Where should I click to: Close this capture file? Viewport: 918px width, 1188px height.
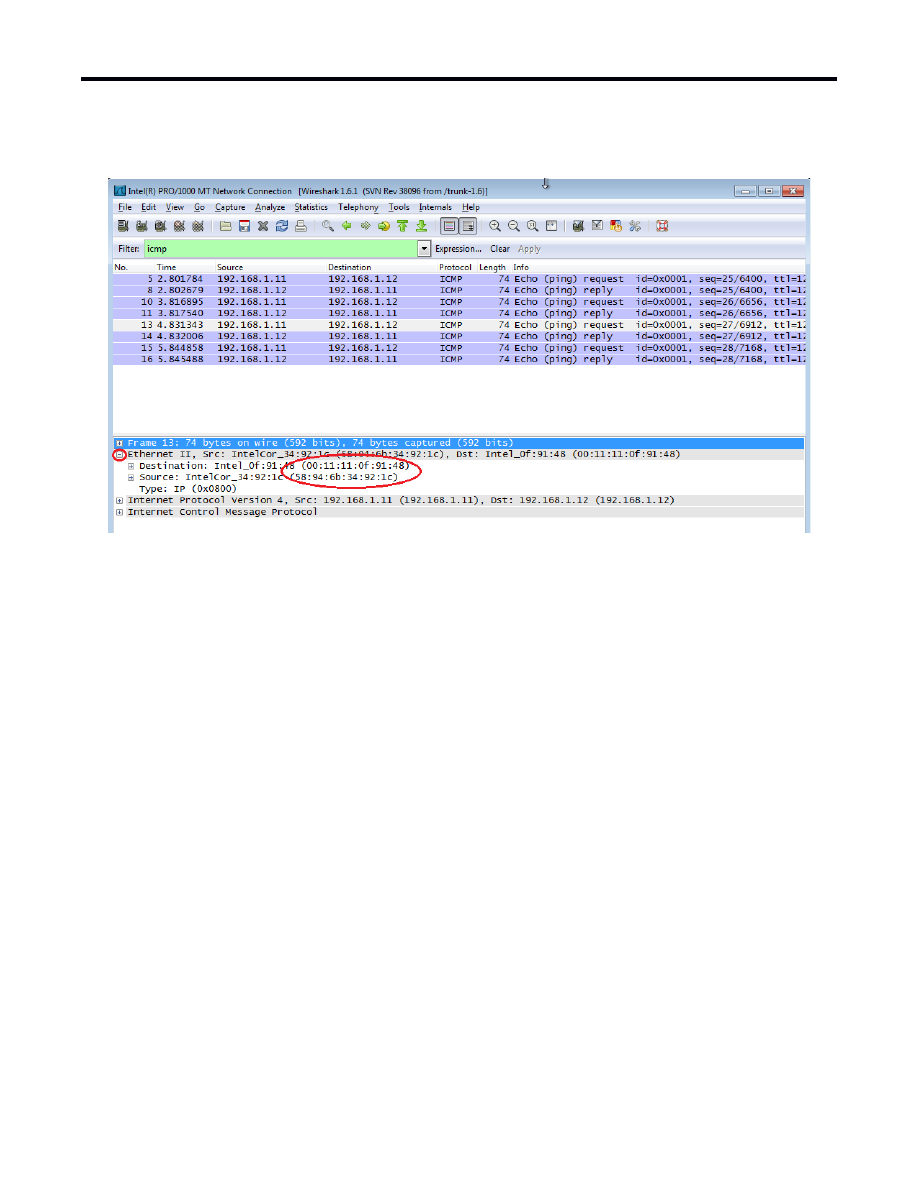pos(263,226)
